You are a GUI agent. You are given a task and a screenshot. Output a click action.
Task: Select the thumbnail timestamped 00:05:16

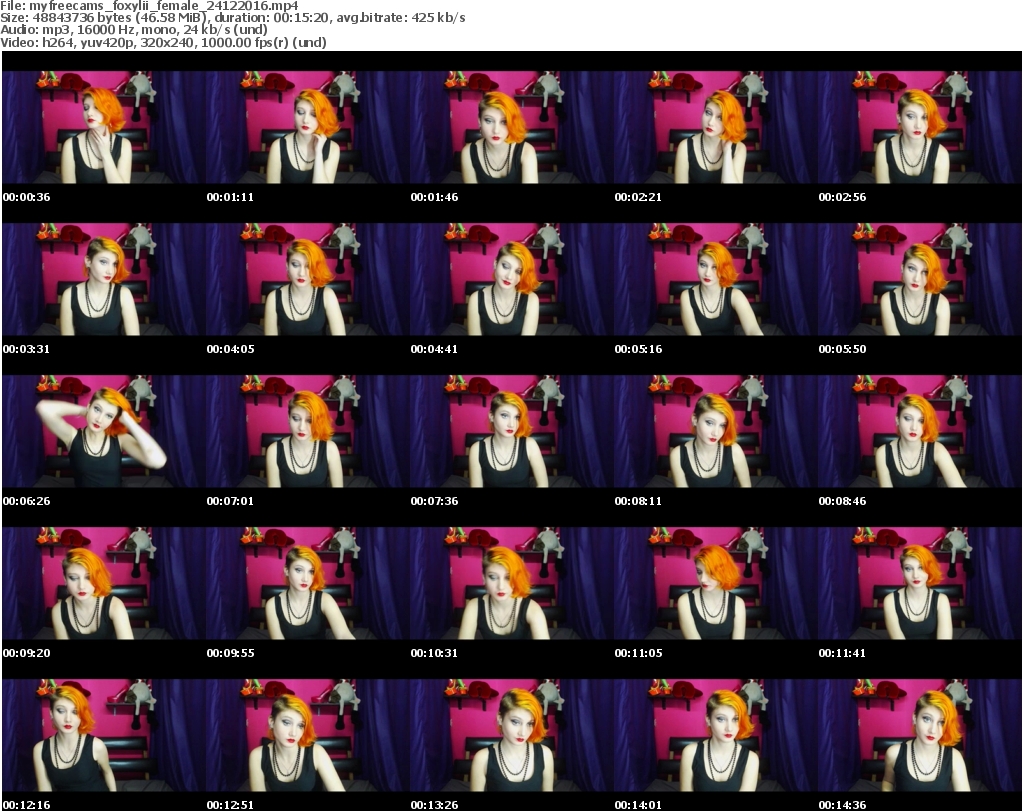click(x=715, y=279)
